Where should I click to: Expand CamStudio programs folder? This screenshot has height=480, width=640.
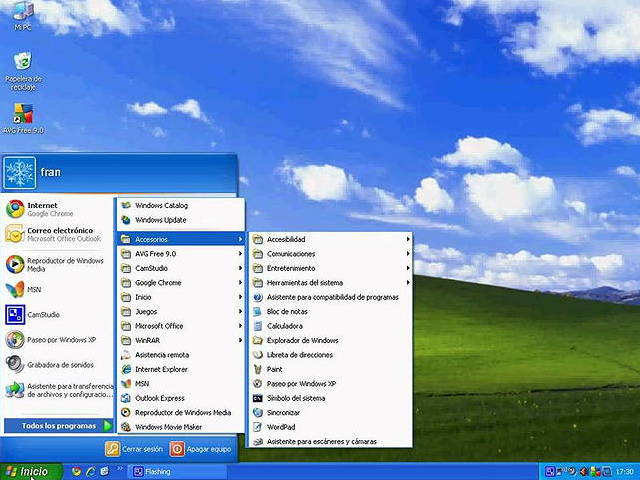(x=181, y=268)
